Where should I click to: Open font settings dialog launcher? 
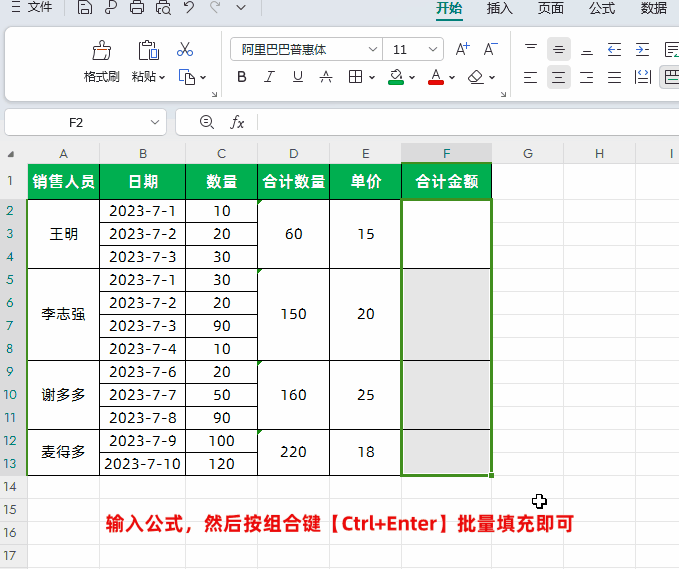pos(503,94)
